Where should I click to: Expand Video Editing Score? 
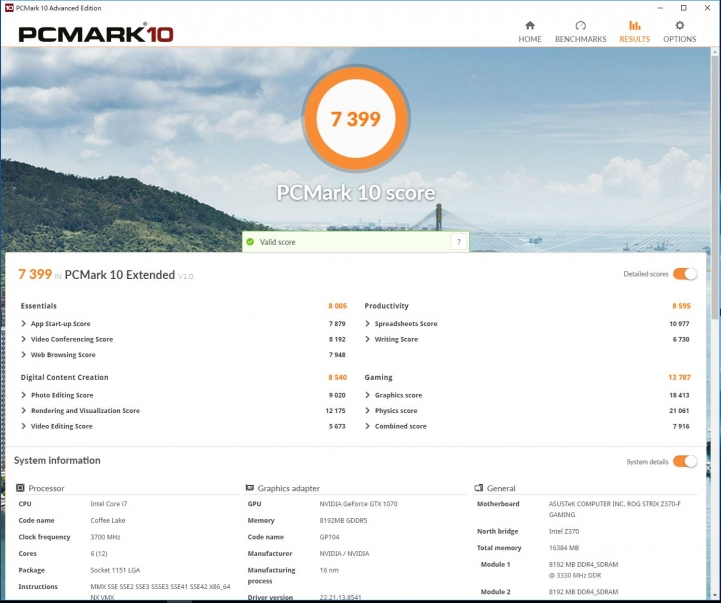point(23,426)
